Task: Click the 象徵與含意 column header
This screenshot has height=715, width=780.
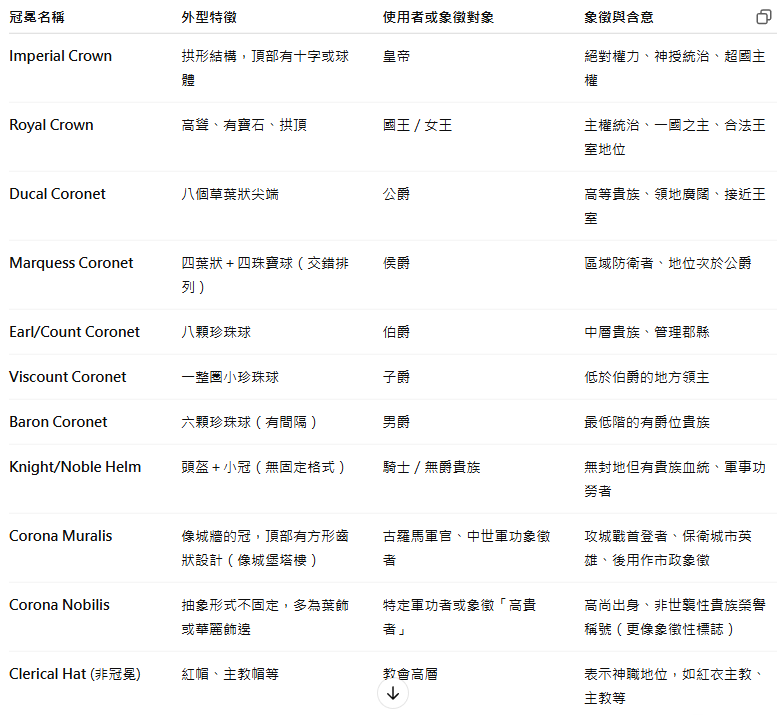Action: point(619,18)
